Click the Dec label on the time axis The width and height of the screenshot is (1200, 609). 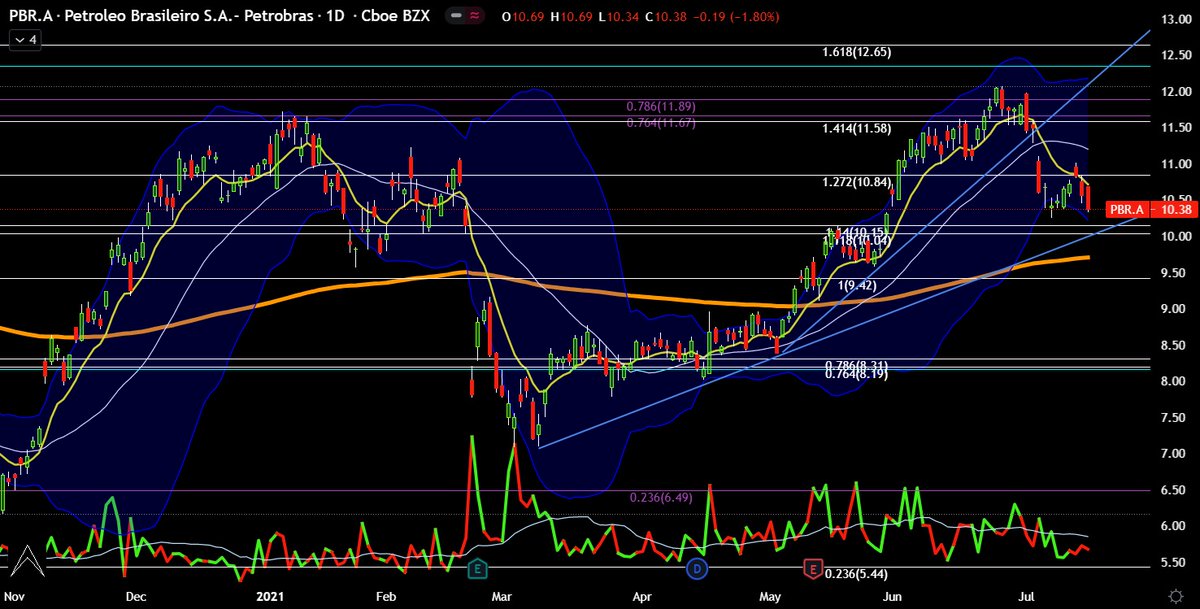coord(137,597)
